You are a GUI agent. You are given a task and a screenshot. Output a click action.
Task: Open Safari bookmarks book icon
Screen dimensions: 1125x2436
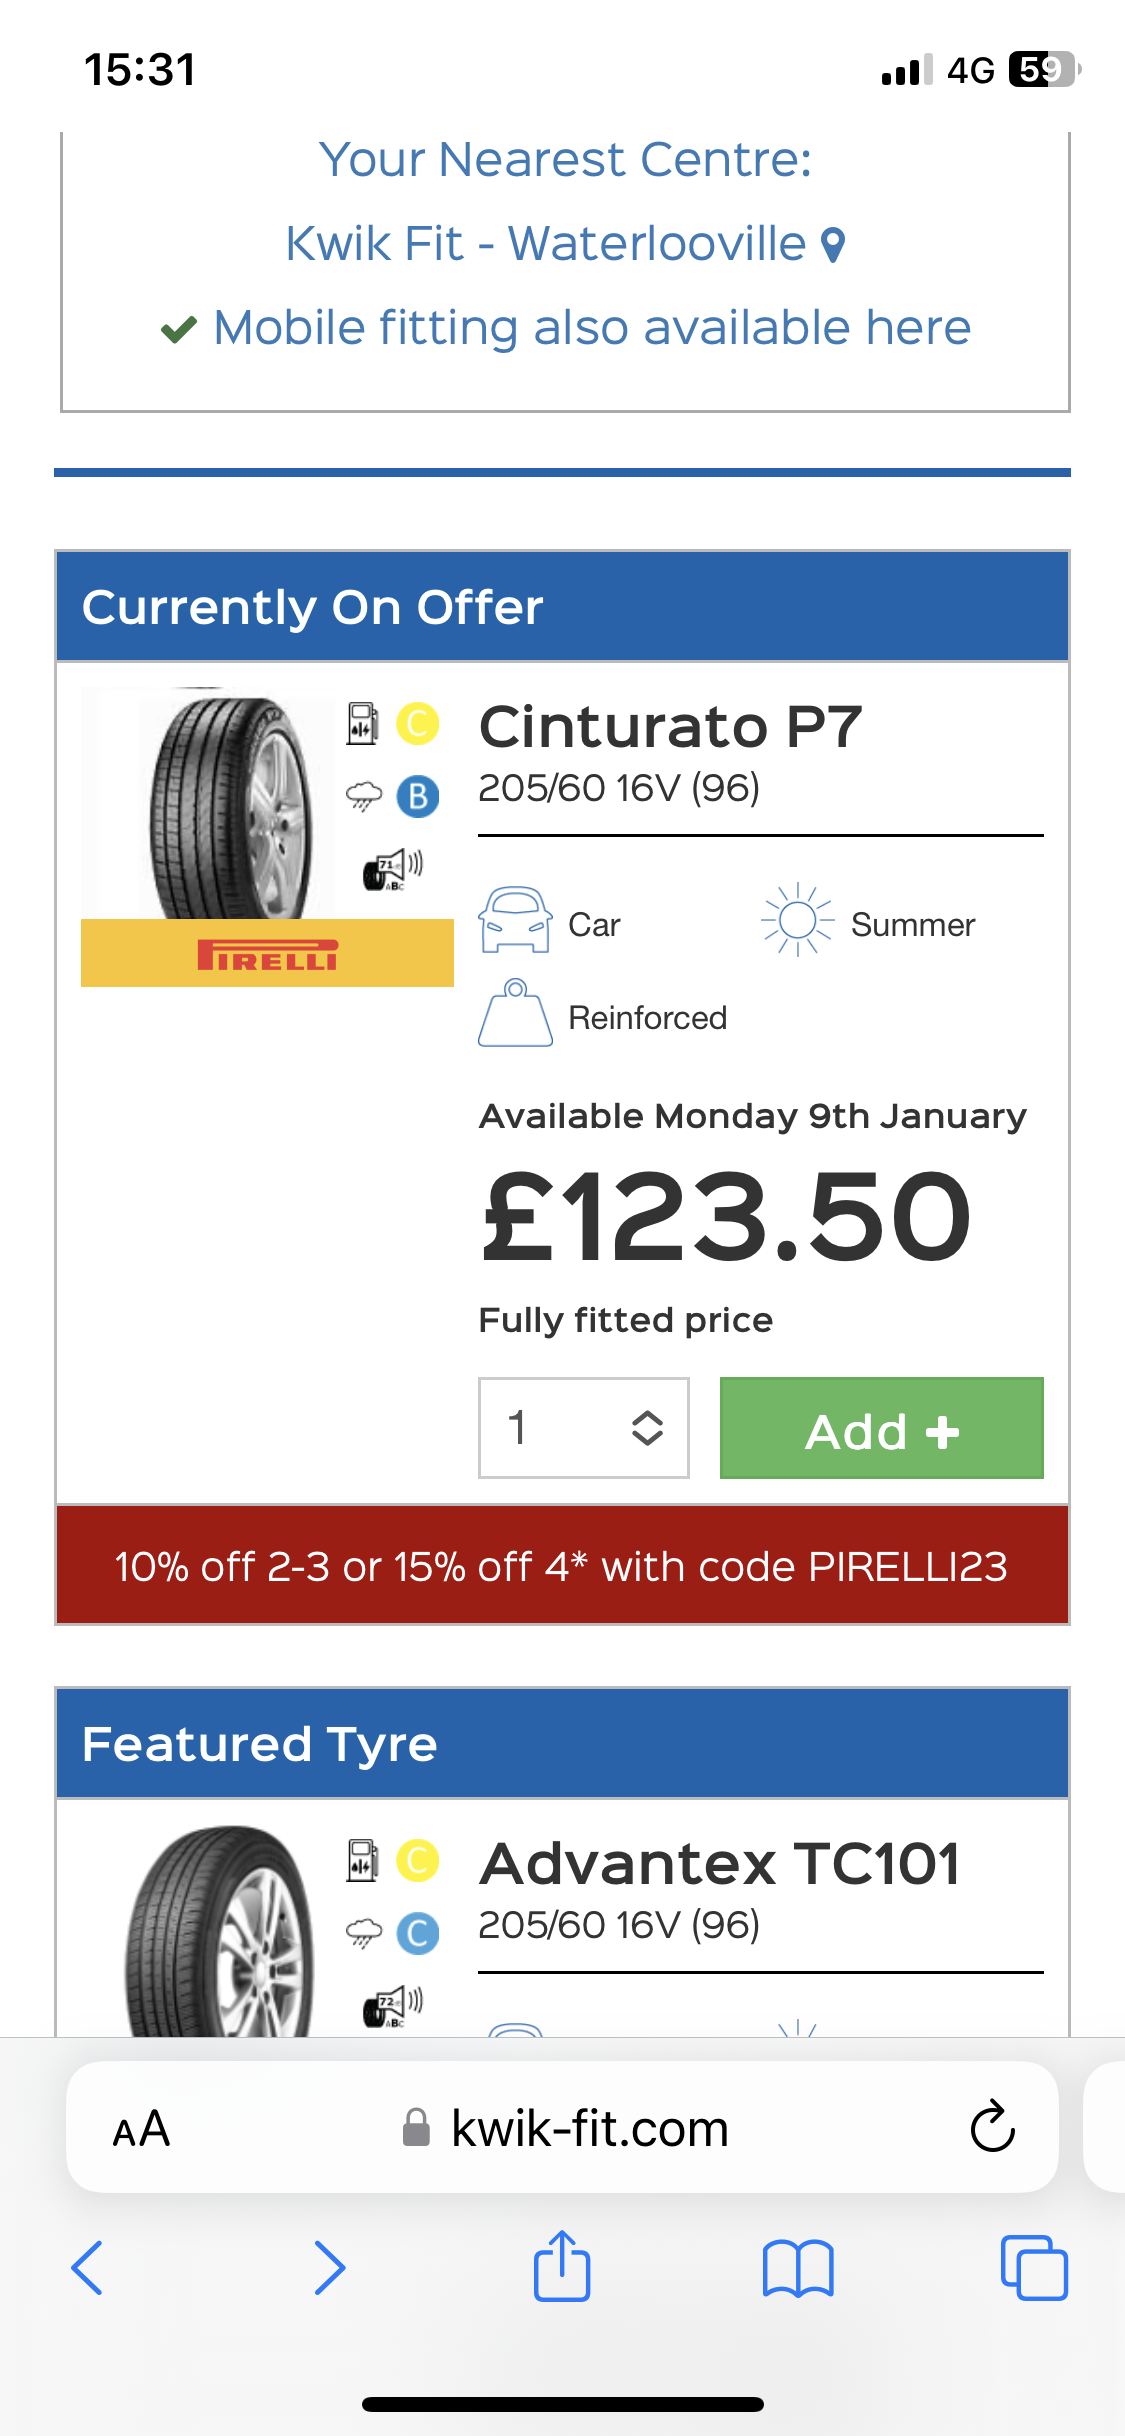(797, 2267)
